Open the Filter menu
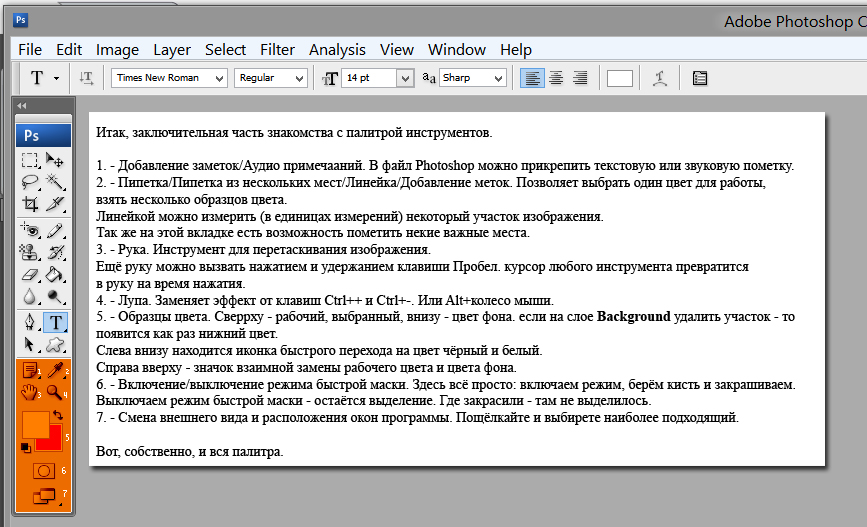This screenshot has width=867, height=527. [277, 50]
